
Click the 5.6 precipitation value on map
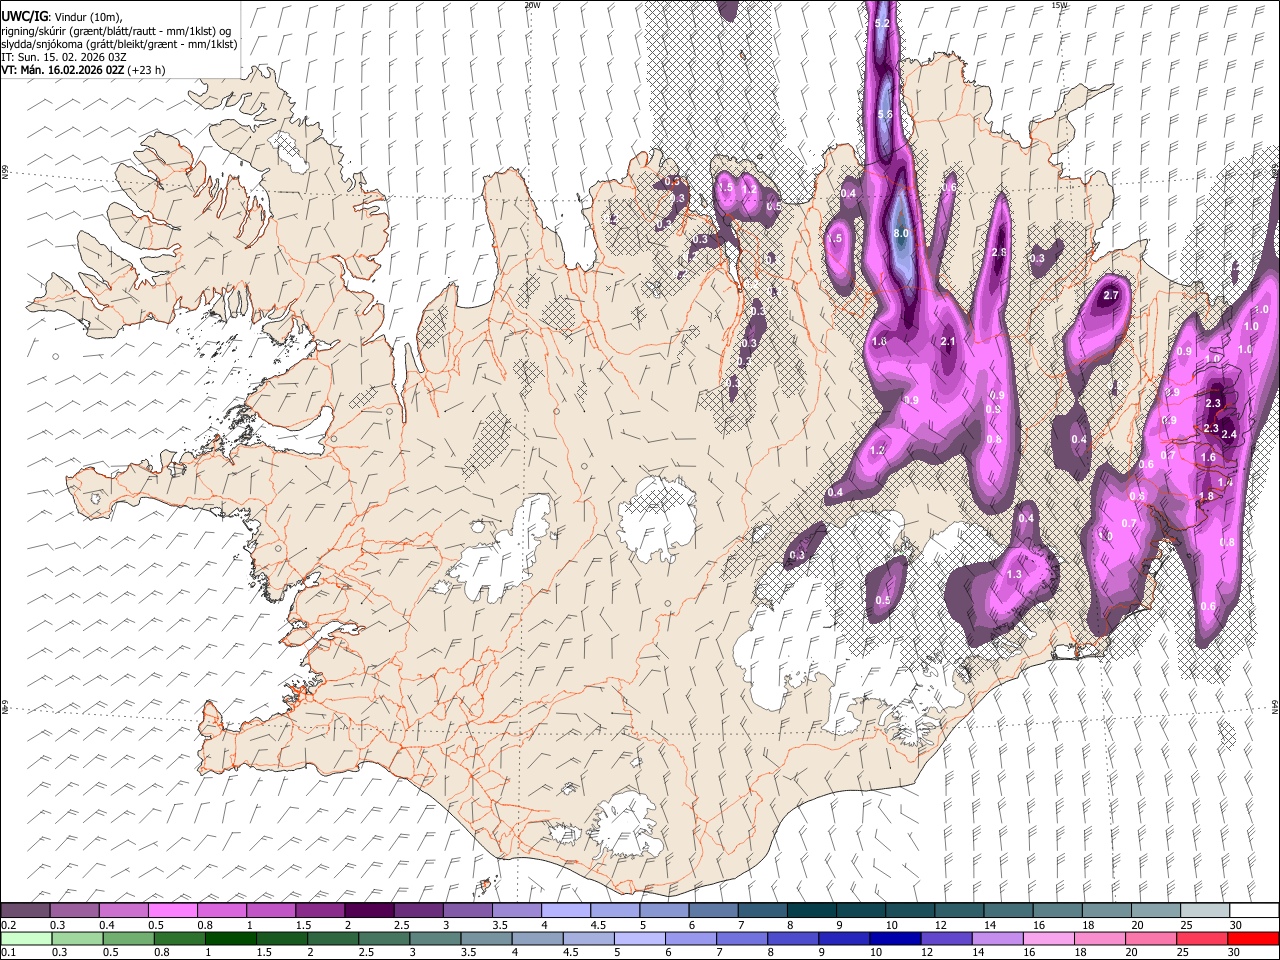click(885, 115)
